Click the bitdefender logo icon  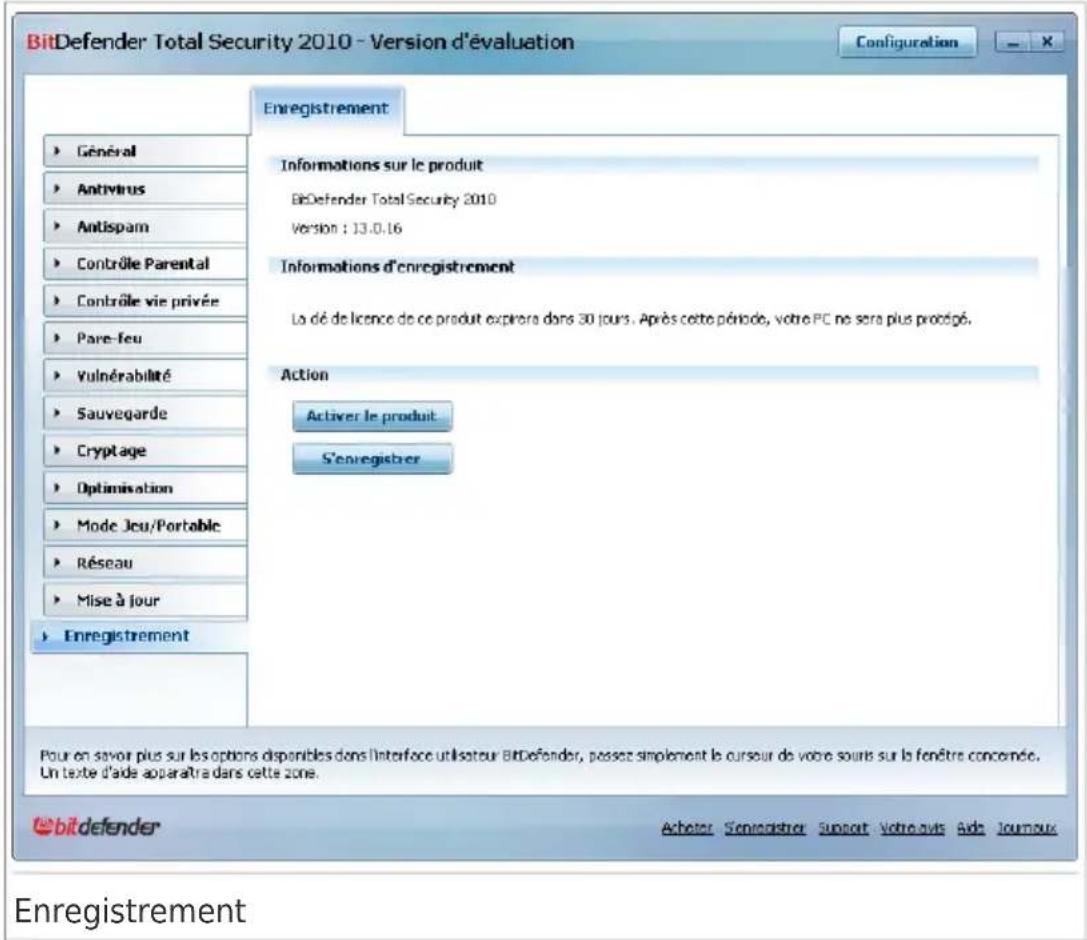point(96,826)
